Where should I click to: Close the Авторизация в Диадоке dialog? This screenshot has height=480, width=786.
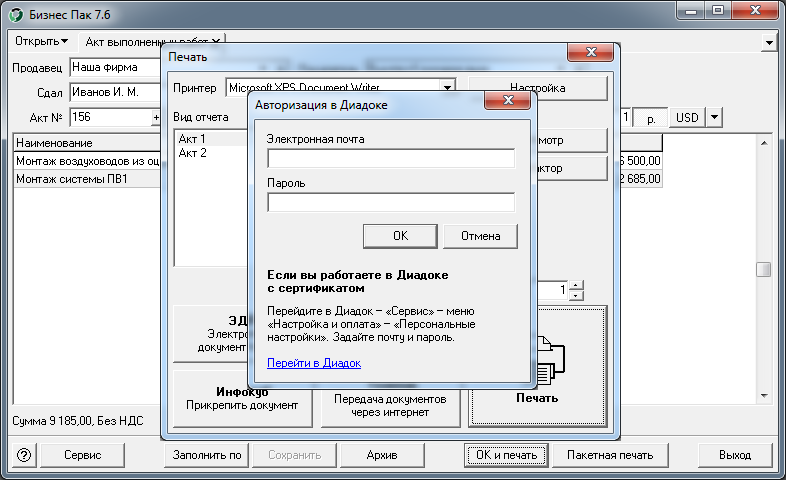pyautogui.click(x=508, y=100)
